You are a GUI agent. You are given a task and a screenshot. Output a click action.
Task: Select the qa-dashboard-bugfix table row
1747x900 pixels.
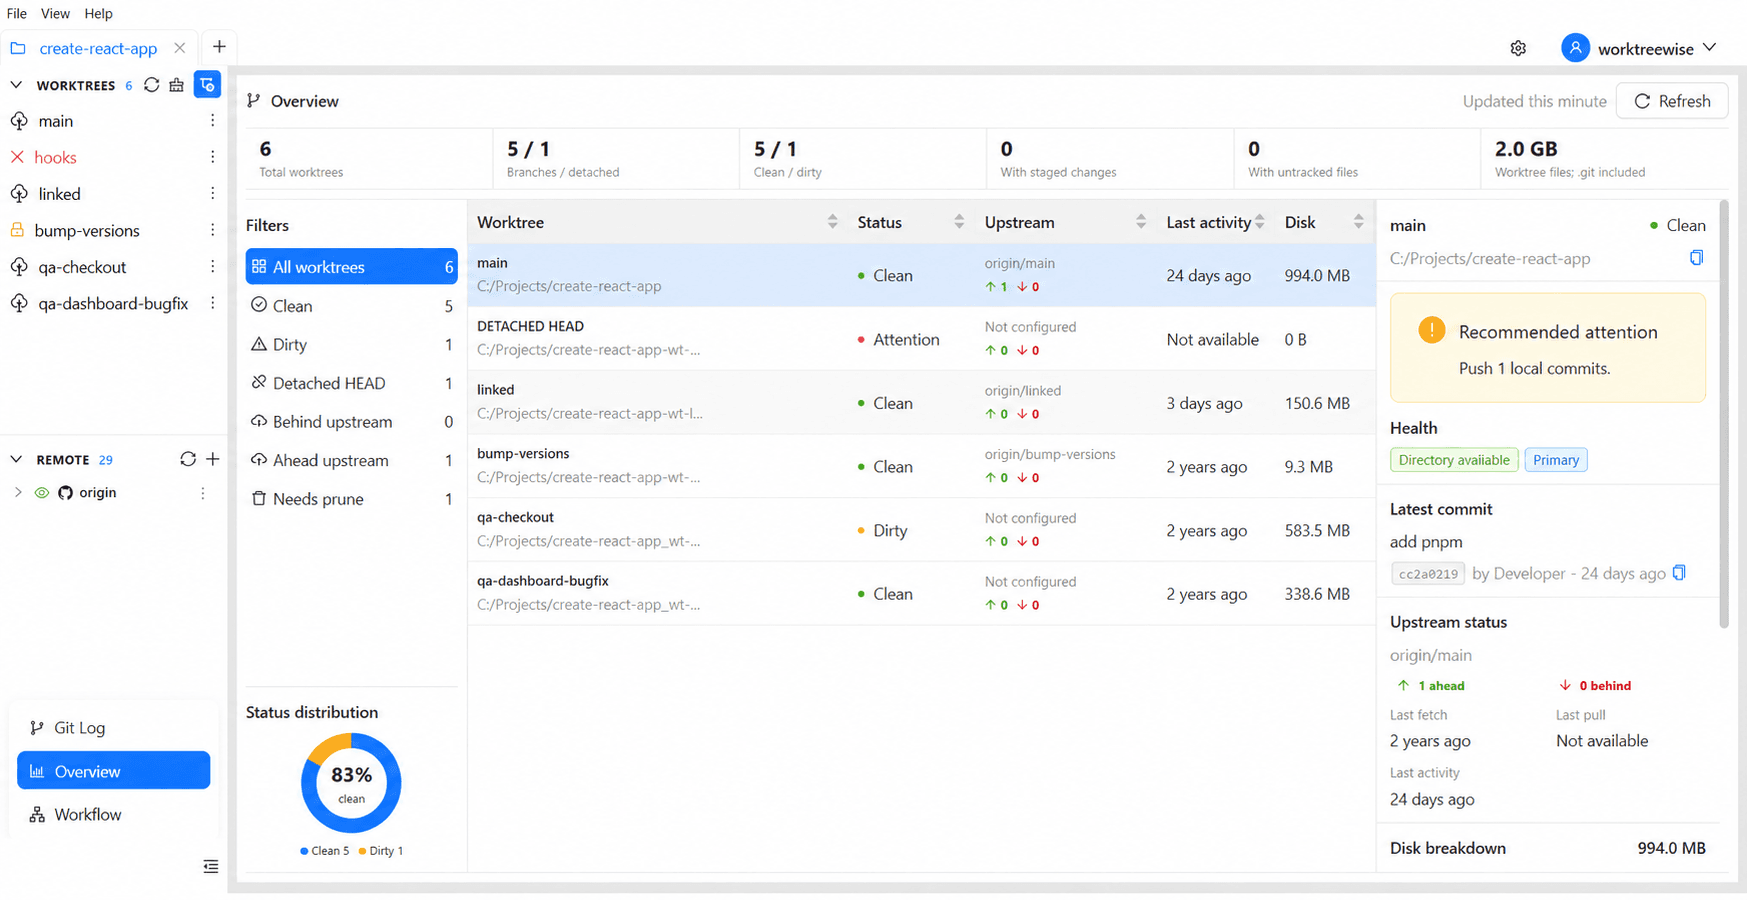(921, 593)
